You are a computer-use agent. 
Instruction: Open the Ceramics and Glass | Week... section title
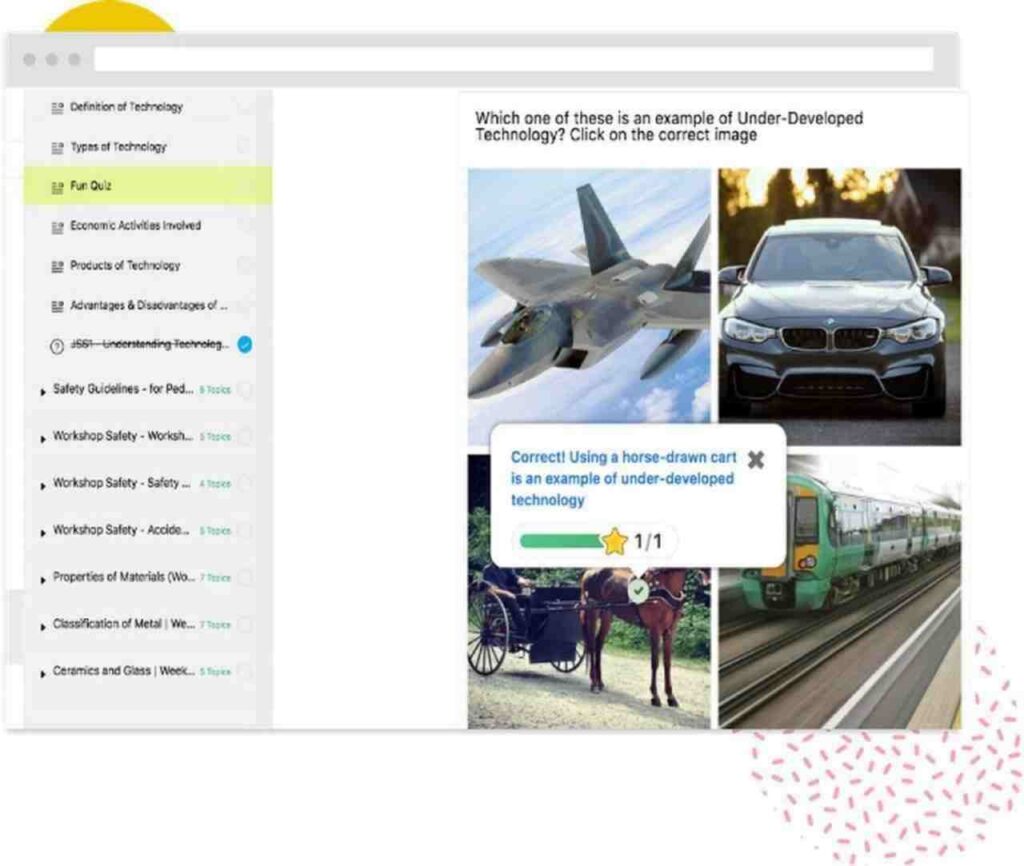(x=123, y=671)
